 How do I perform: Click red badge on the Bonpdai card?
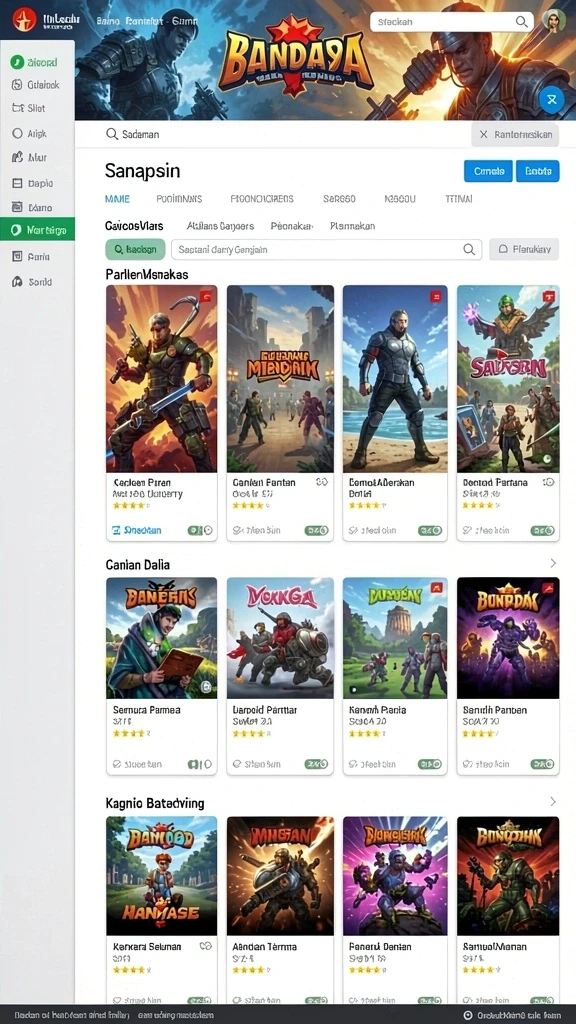pos(549,587)
